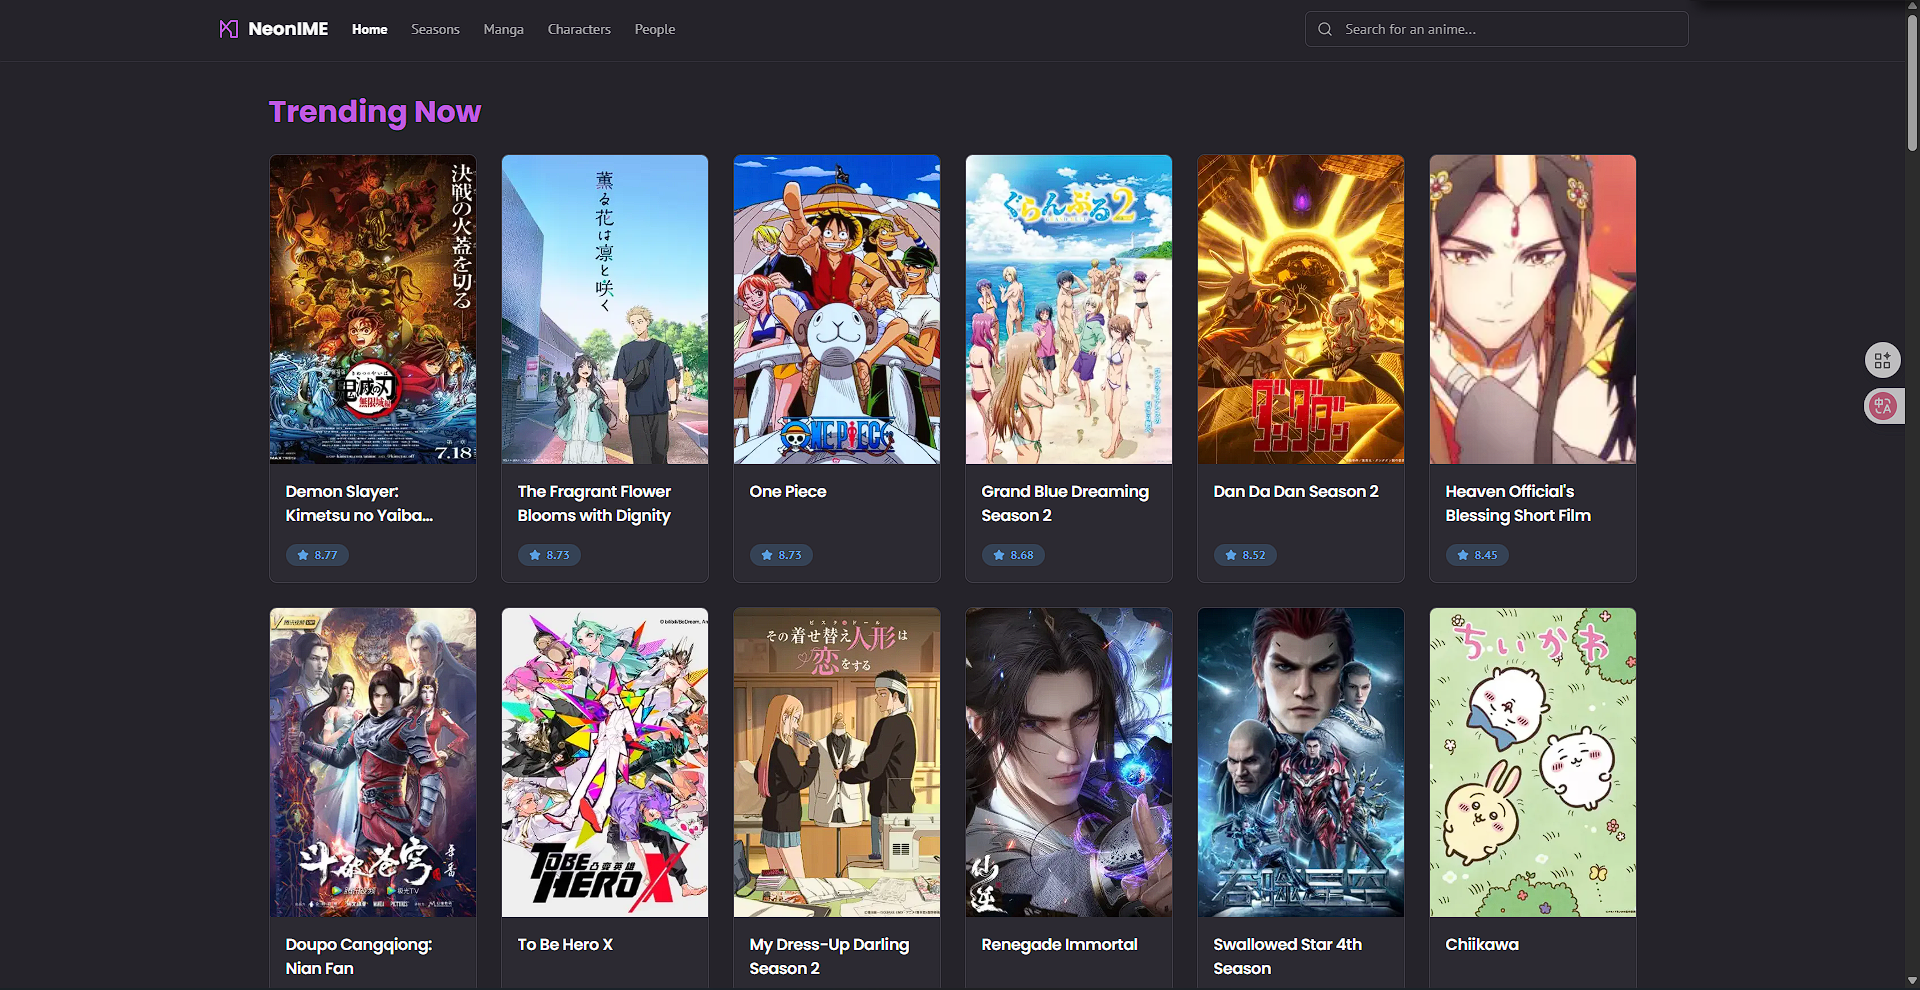This screenshot has width=1920, height=990.
Task: Click the Swallowed Star poster image
Action: [1301, 762]
